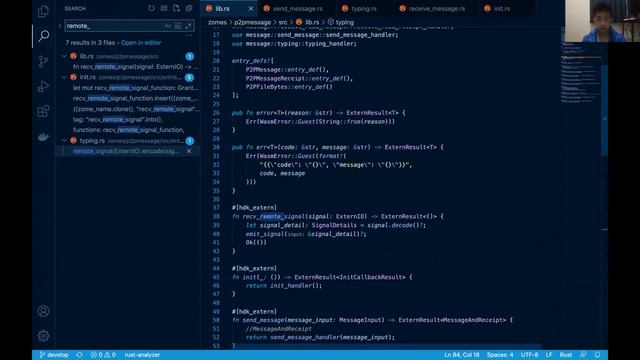
Task: Refresh the search results
Action: (151, 8)
